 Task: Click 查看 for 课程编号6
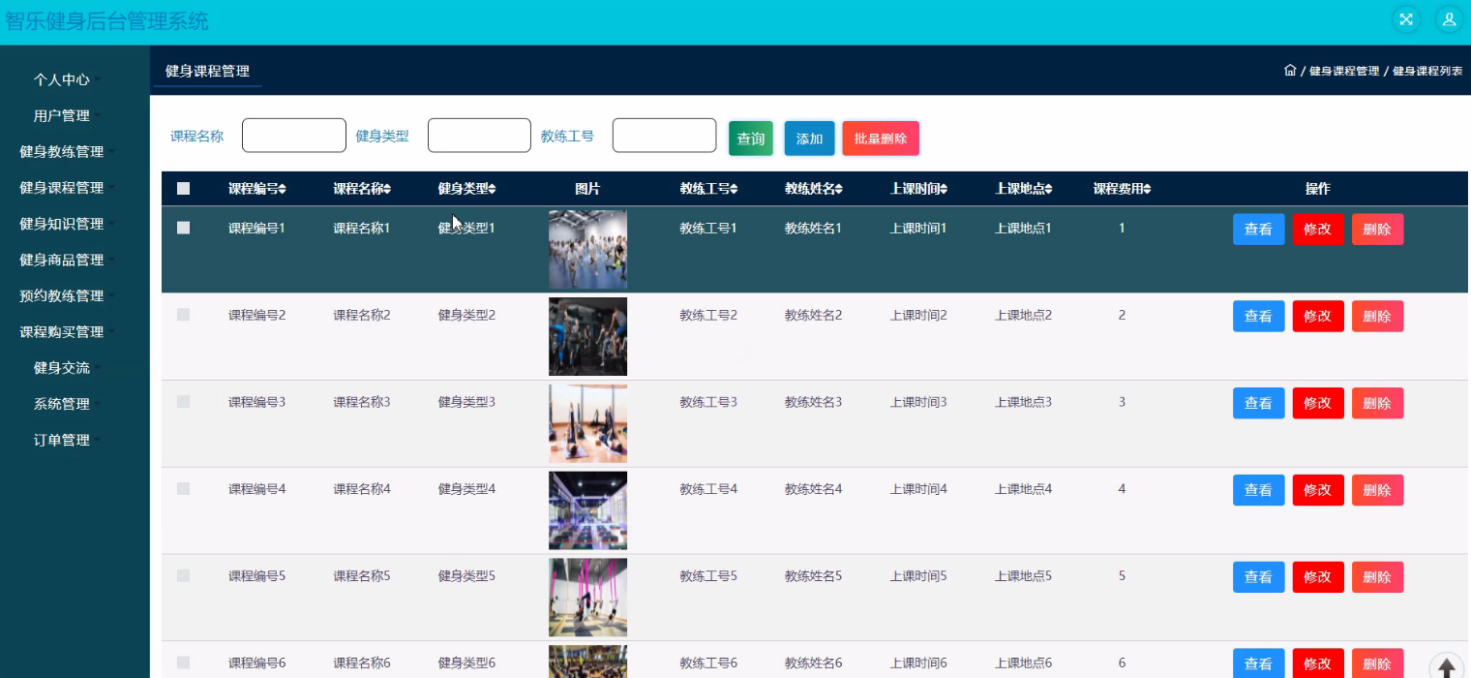point(1258,663)
